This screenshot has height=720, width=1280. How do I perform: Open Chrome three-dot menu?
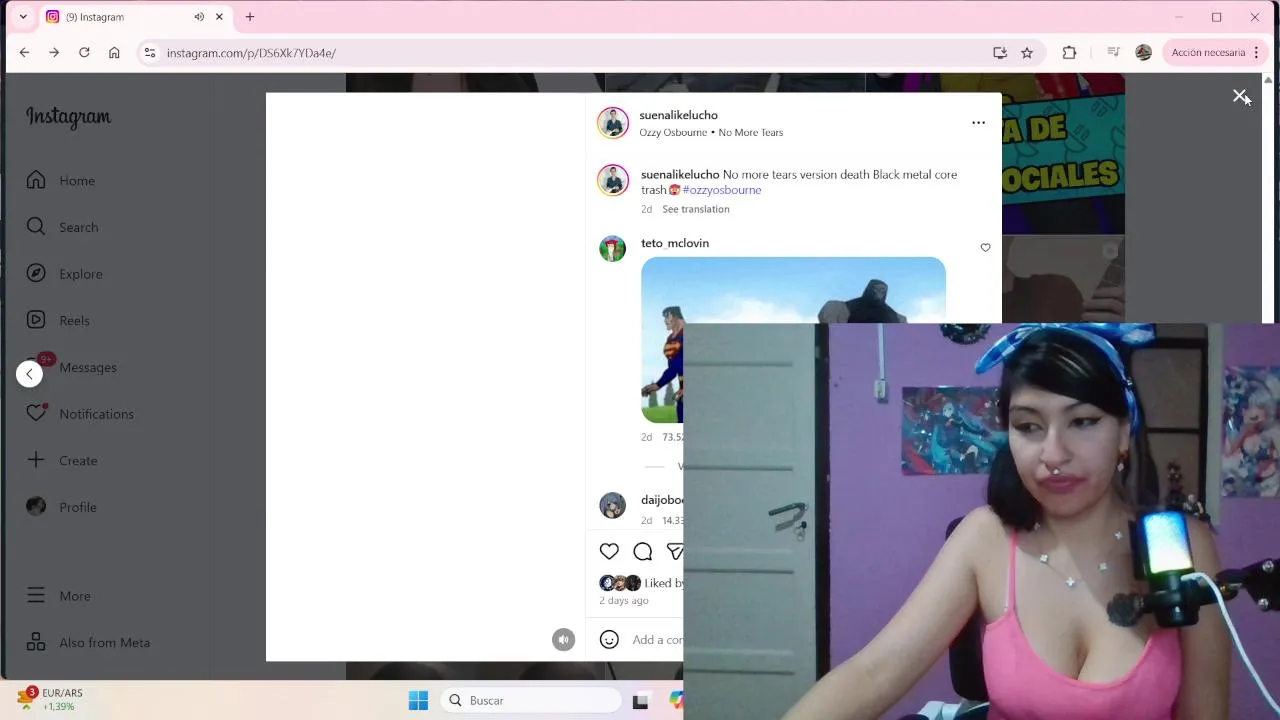(x=1256, y=53)
